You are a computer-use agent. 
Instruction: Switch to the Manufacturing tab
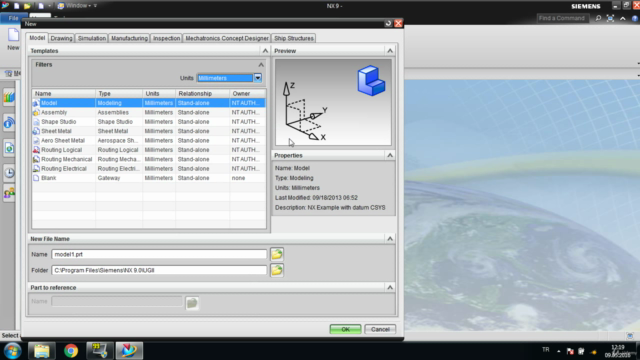pos(129,38)
